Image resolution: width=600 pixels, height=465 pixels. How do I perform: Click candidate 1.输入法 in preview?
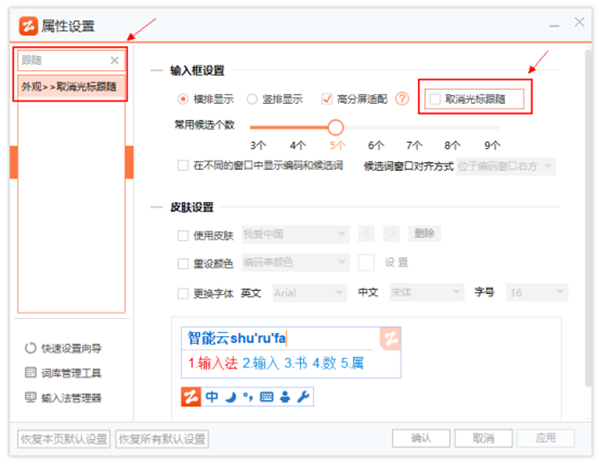pyautogui.click(x=213, y=363)
